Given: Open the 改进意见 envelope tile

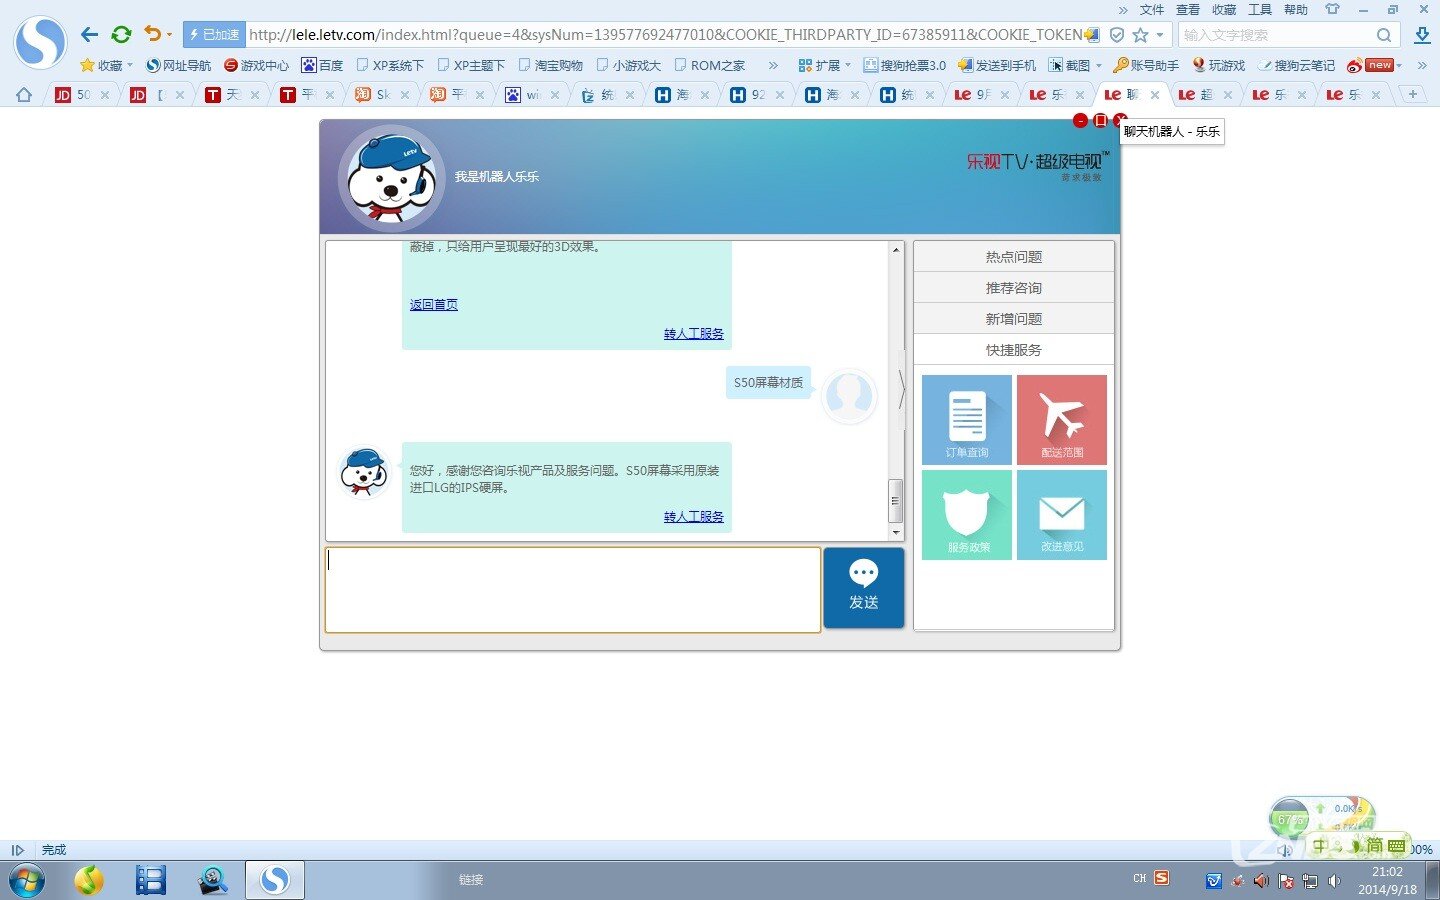Looking at the screenshot, I should (1062, 514).
